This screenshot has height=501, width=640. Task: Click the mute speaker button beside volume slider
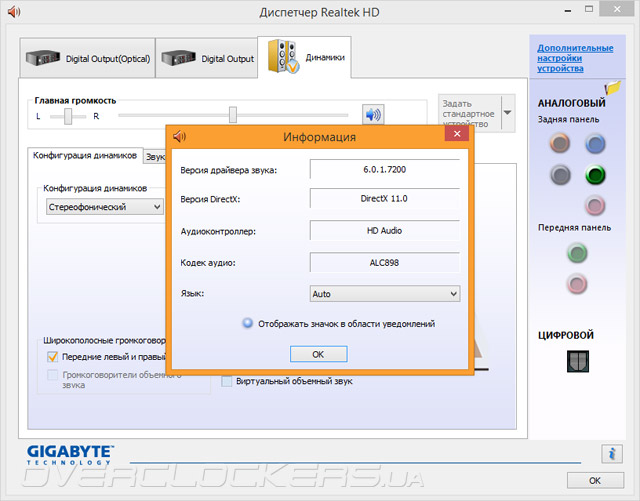(373, 114)
